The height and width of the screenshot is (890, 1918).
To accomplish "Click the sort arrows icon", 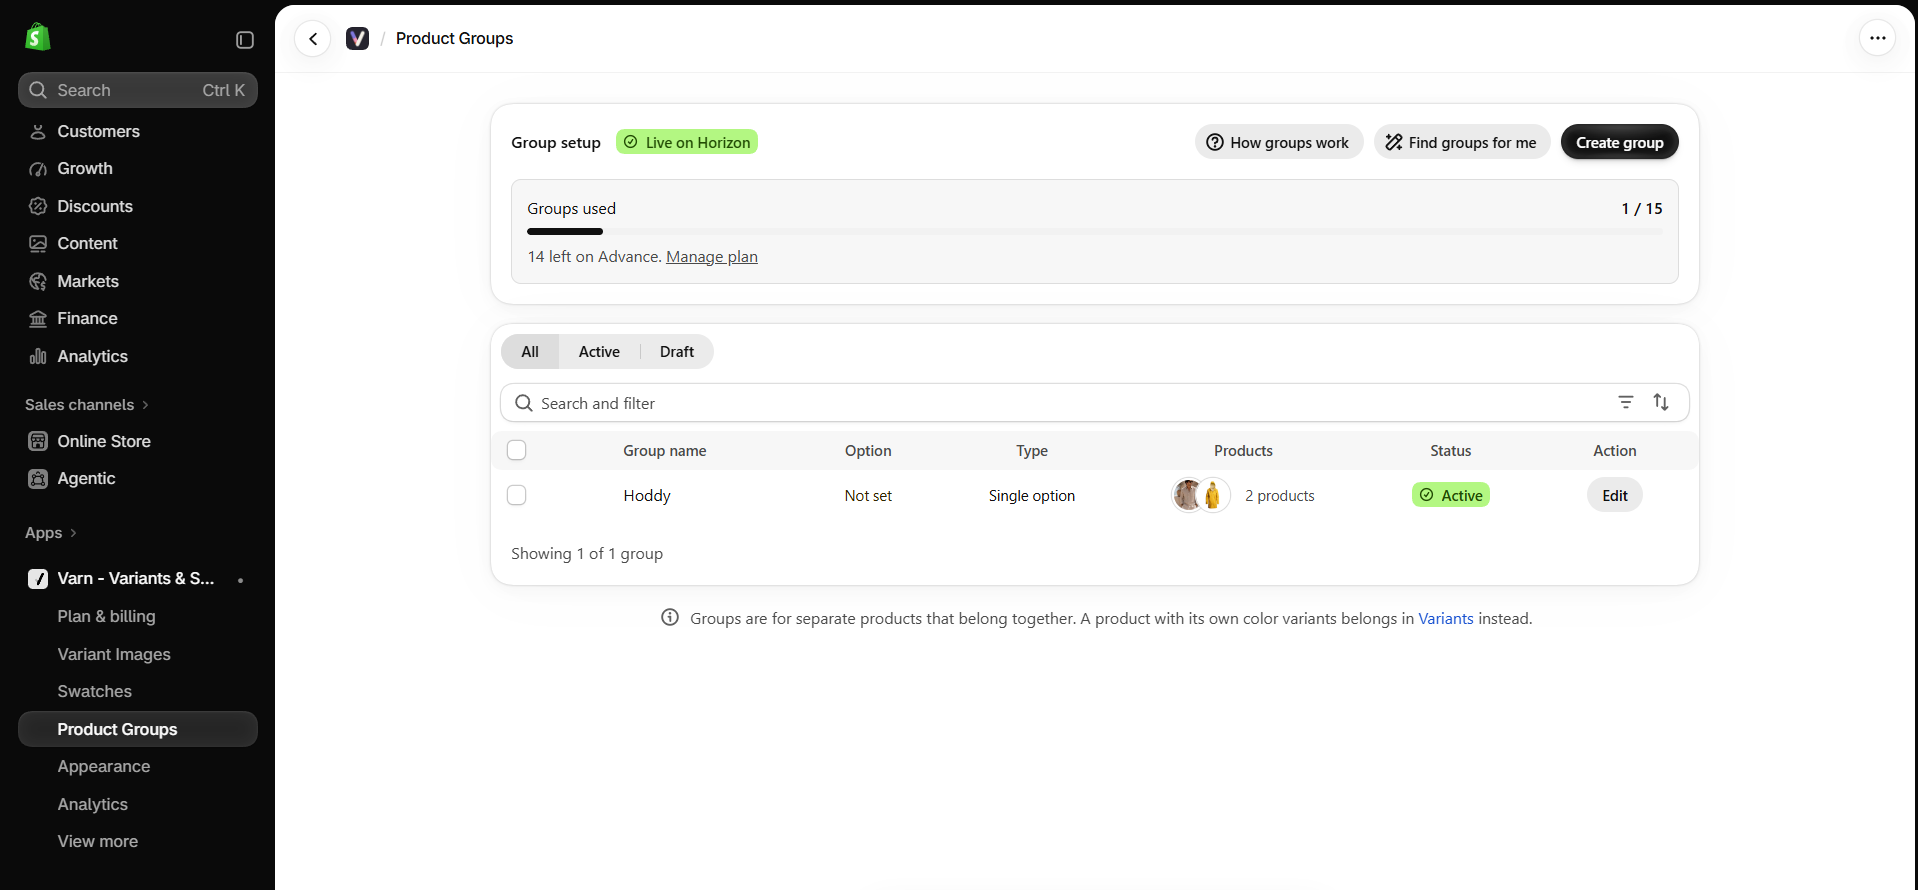I will [1661, 402].
